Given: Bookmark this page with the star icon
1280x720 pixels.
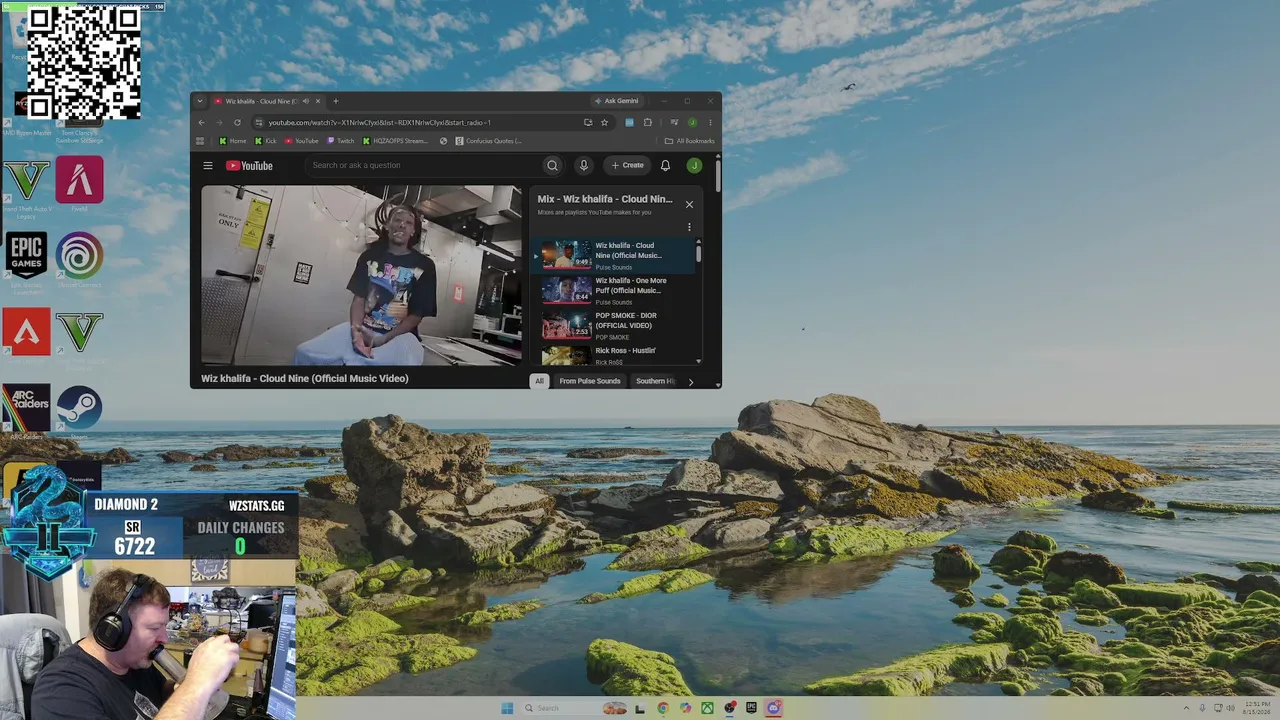Looking at the screenshot, I should (x=604, y=122).
